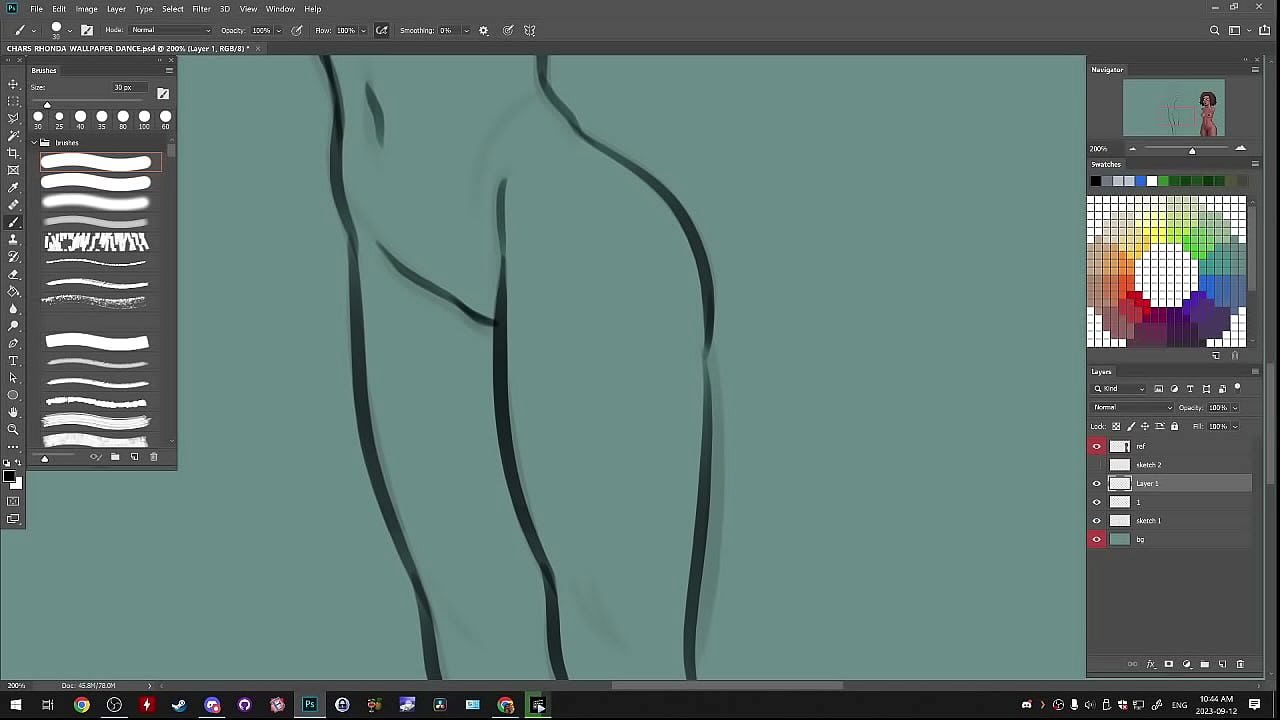Choose the Horizontal Type tool

[x=13, y=360]
